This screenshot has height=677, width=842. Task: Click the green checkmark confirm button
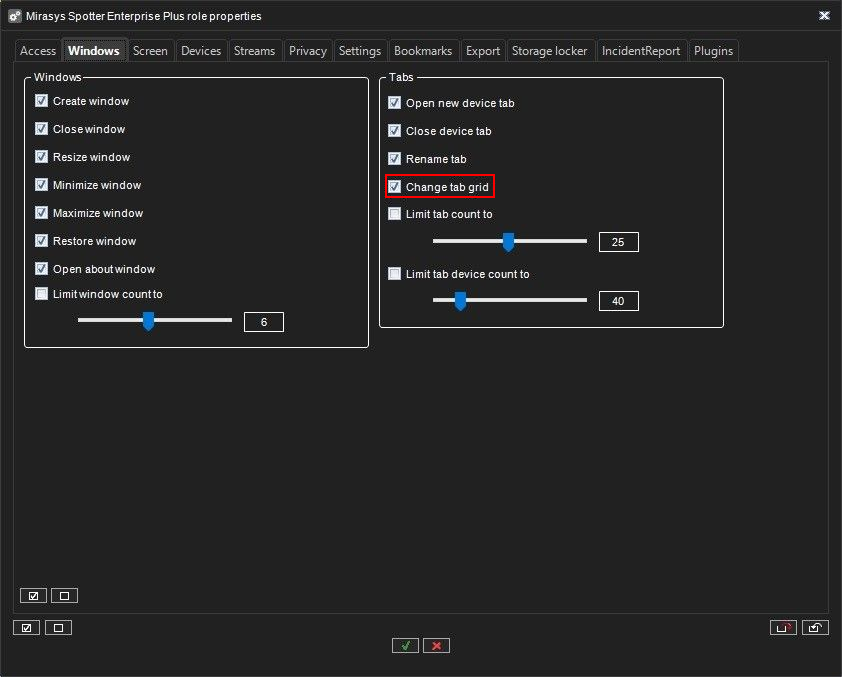click(x=405, y=646)
